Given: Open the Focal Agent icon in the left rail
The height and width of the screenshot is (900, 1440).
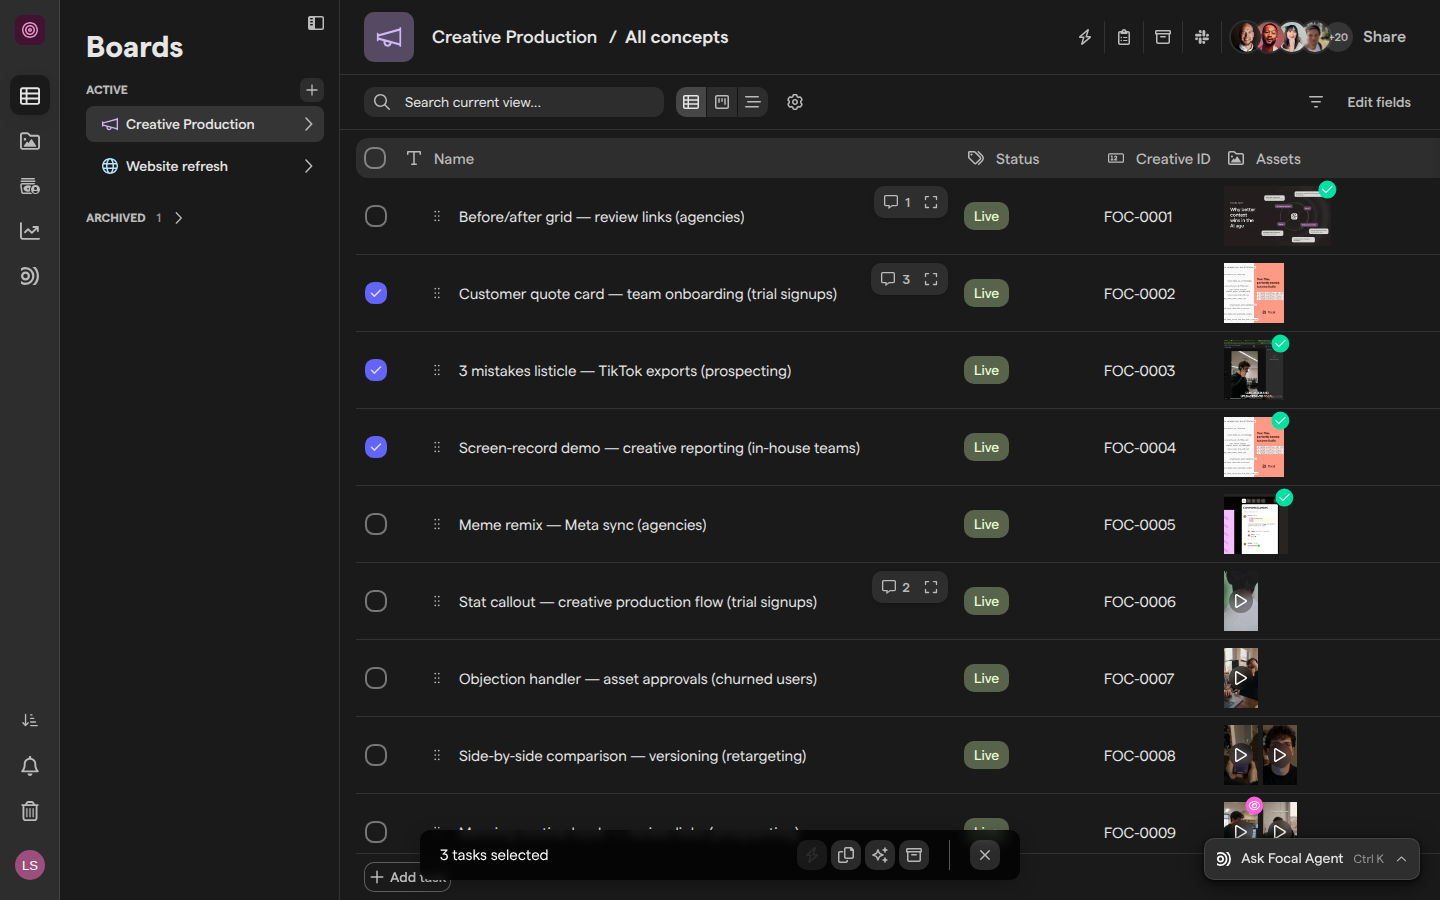Looking at the screenshot, I should pyautogui.click(x=30, y=276).
